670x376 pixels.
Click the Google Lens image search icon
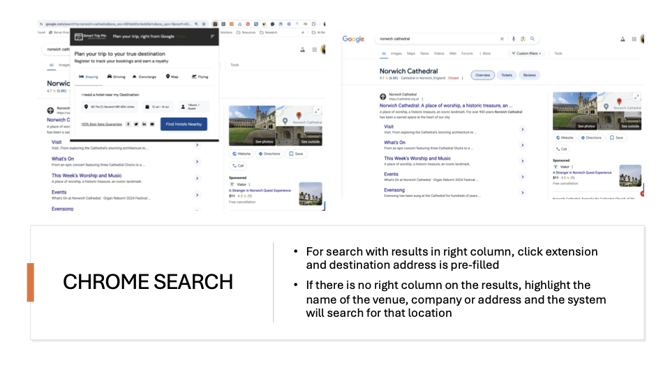[523, 39]
